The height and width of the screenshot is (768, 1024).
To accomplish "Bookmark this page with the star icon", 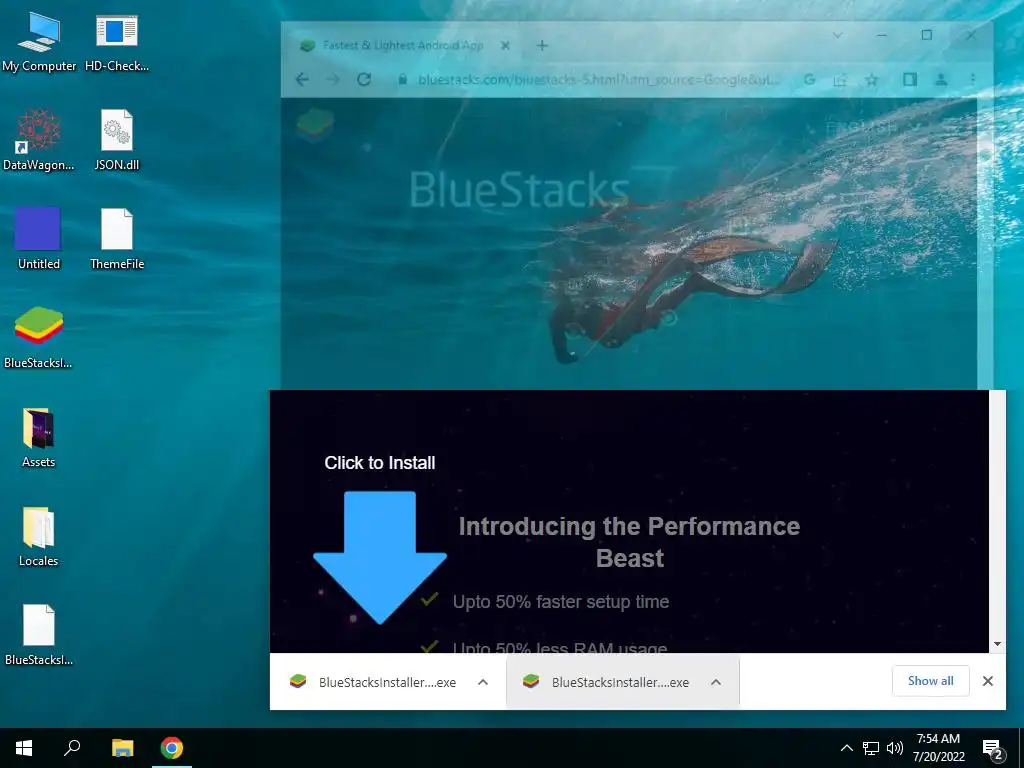I will tap(871, 80).
